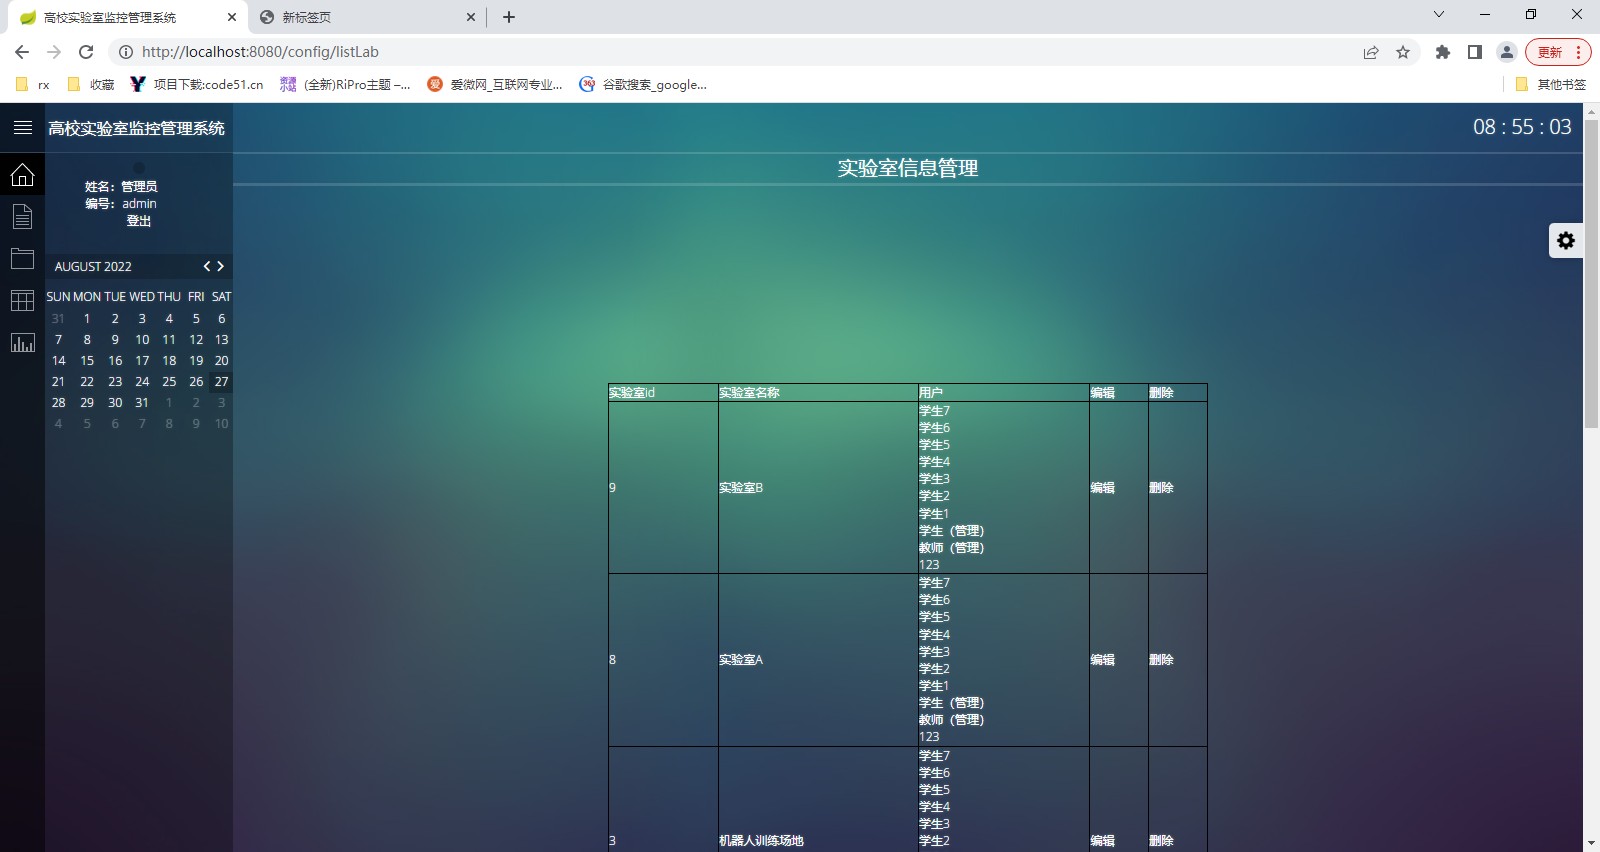Go to previous calendar month

click(207, 266)
